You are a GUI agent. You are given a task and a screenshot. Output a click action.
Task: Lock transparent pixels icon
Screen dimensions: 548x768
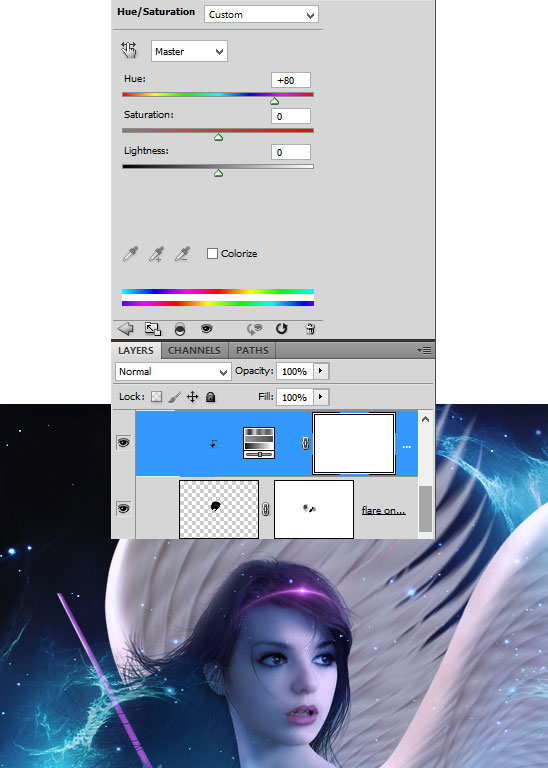156,397
